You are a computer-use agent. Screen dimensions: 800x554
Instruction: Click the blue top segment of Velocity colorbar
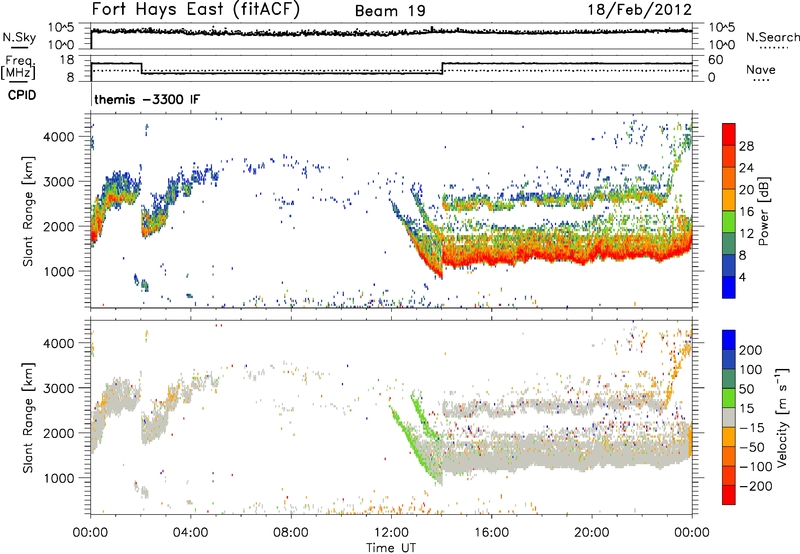point(729,340)
